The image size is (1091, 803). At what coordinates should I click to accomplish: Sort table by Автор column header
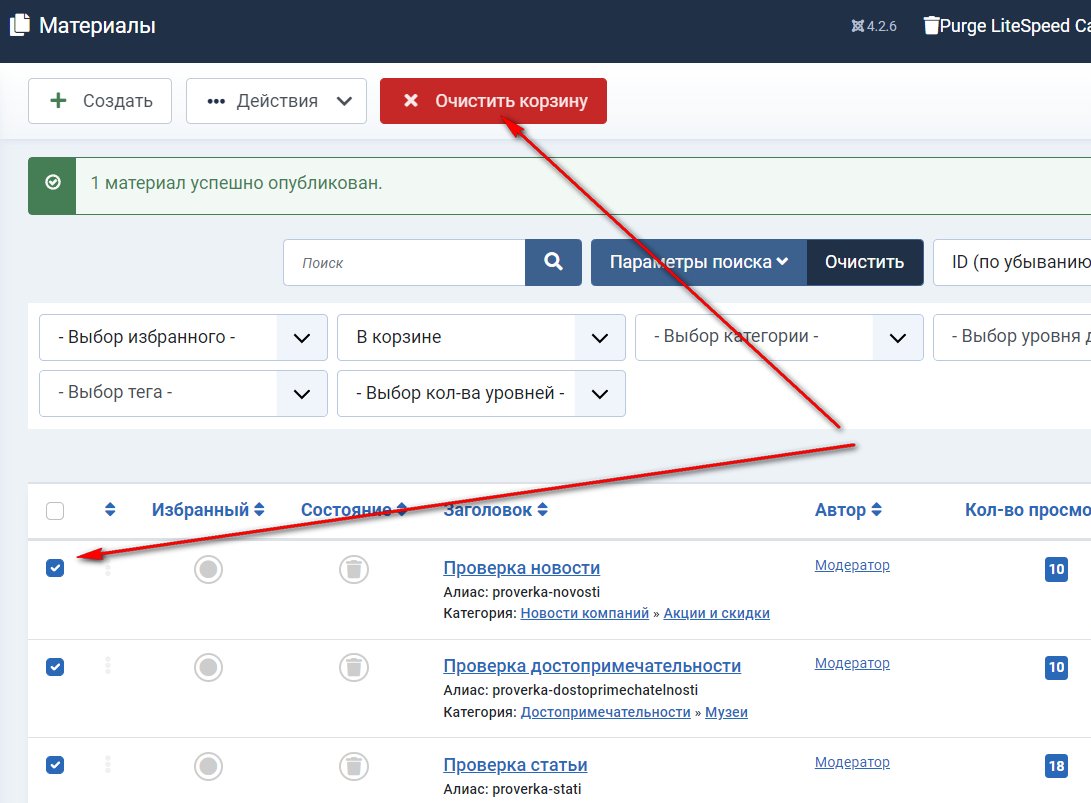click(x=847, y=510)
